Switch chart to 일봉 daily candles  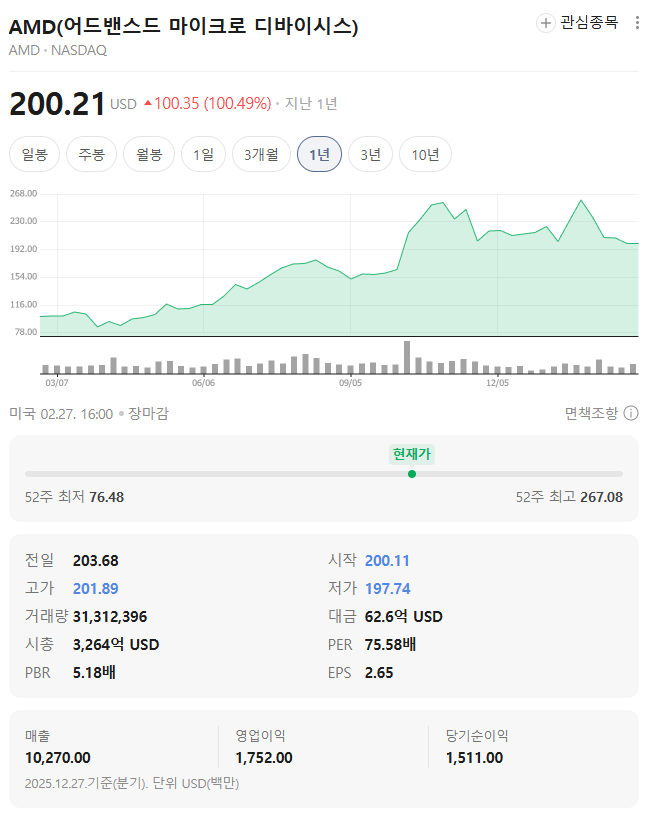34,154
